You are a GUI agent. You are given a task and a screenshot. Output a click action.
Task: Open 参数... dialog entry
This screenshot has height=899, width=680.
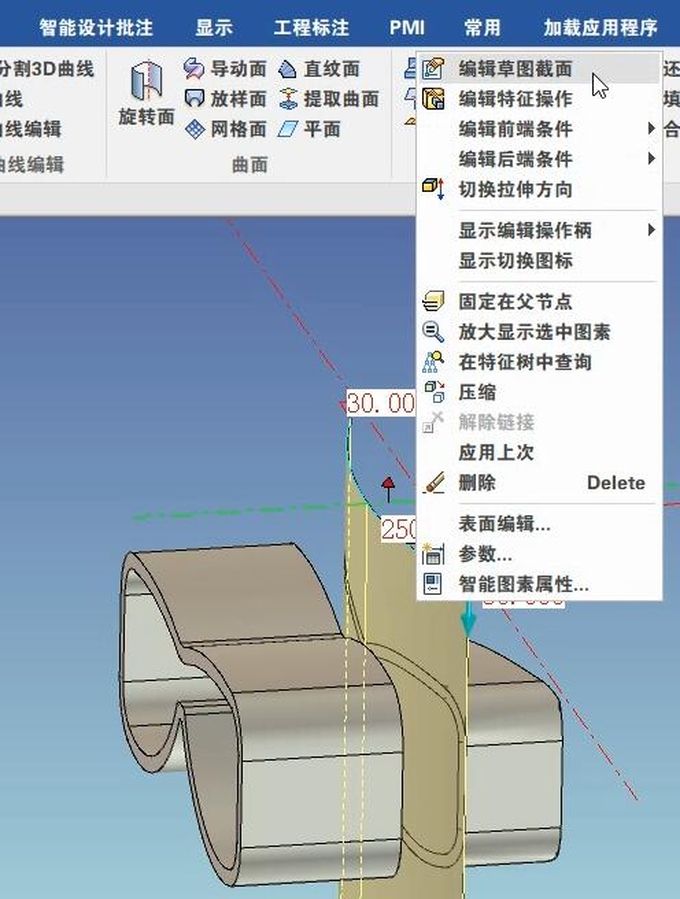(539, 554)
